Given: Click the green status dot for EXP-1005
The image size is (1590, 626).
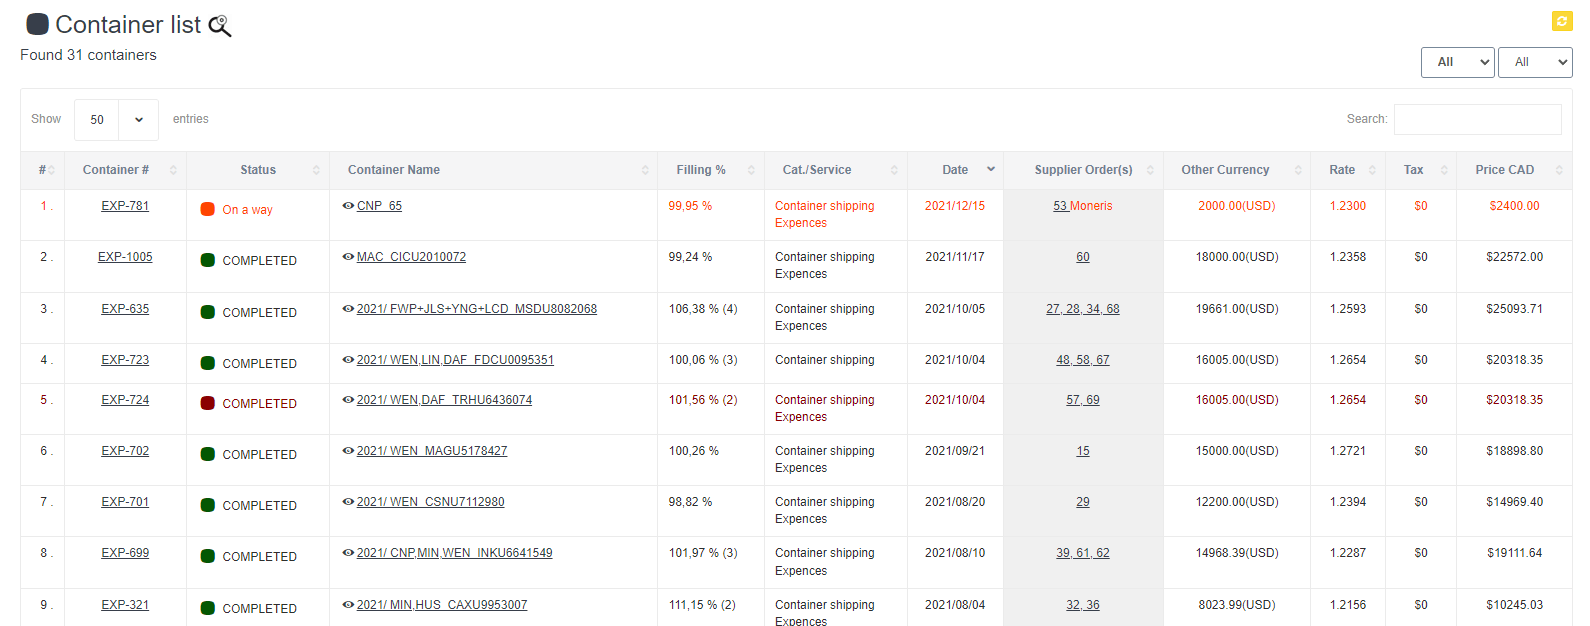Looking at the screenshot, I should coord(208,260).
